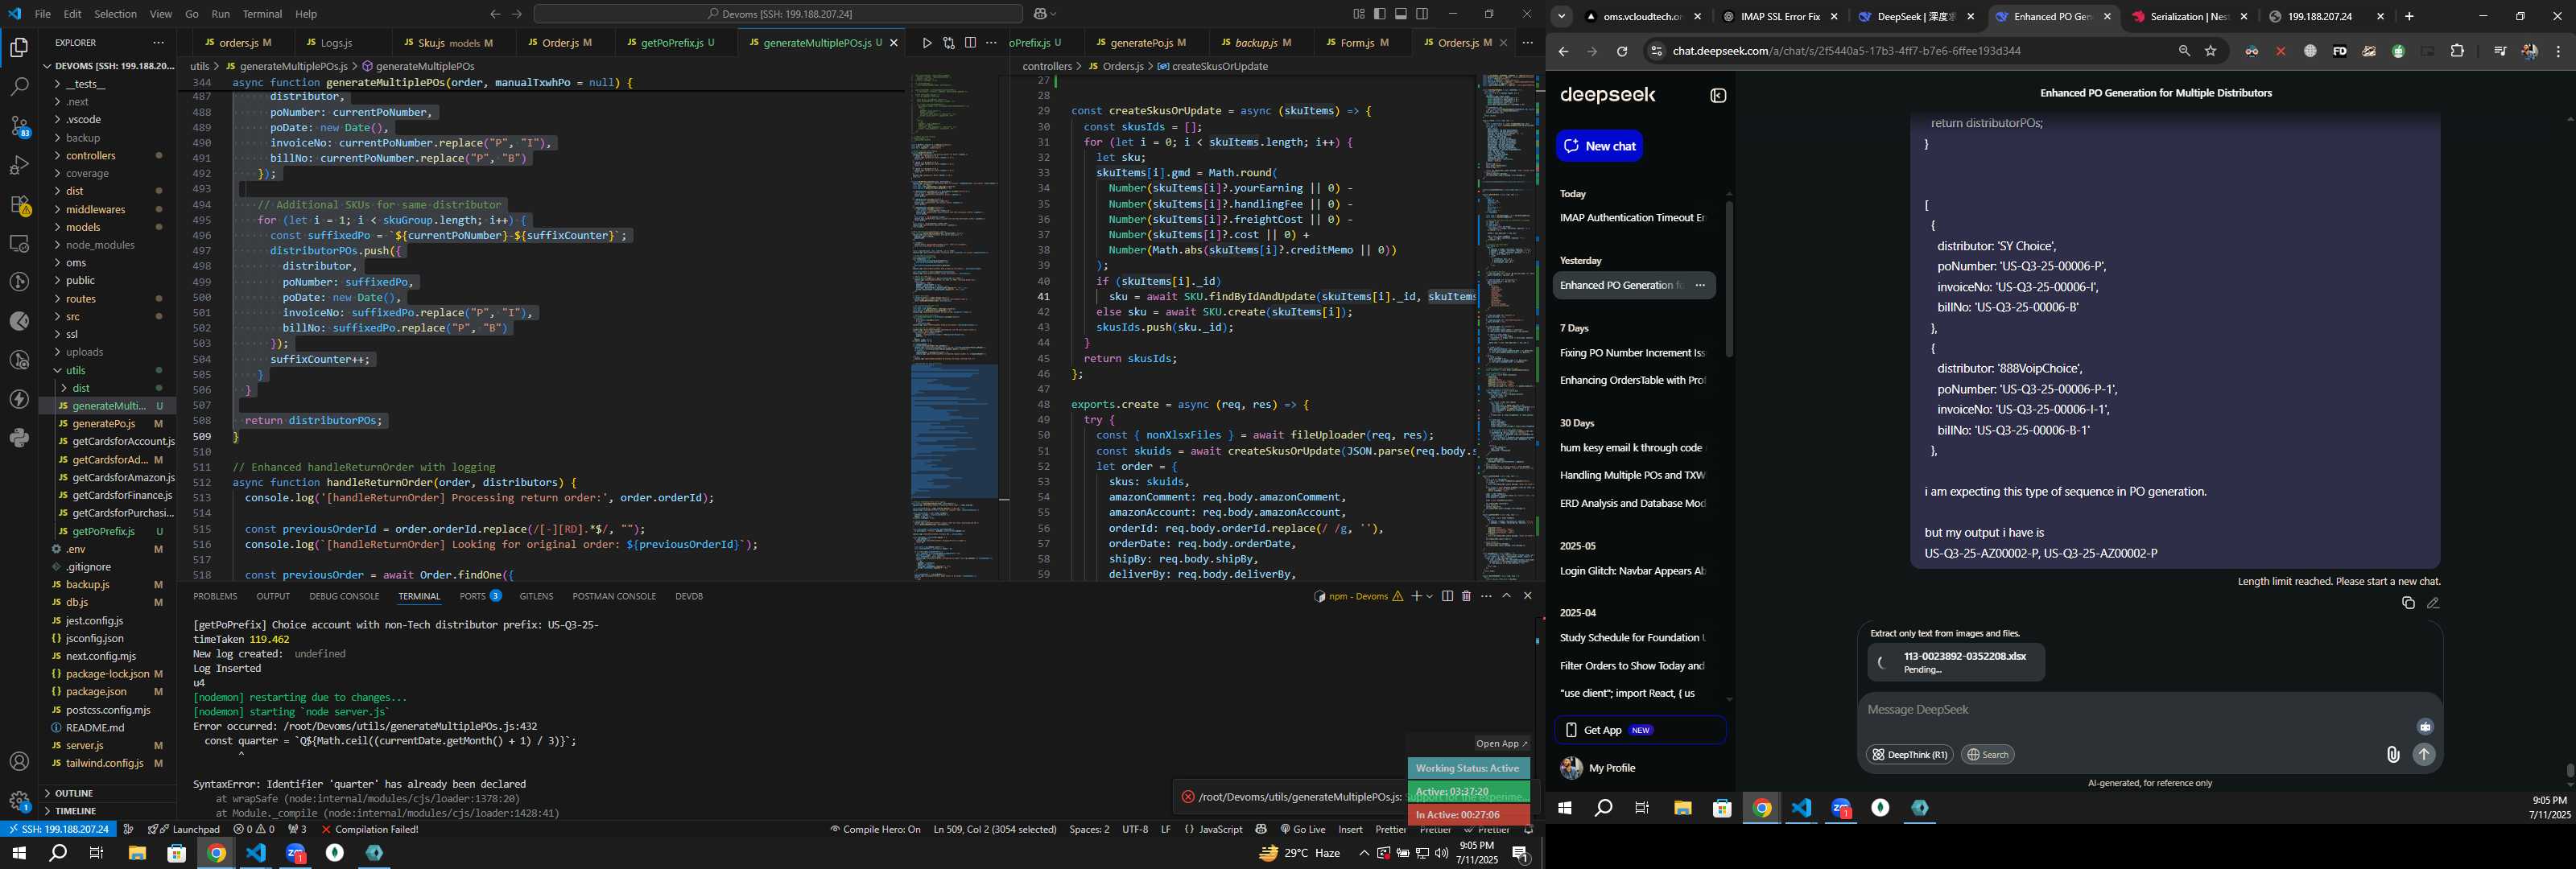This screenshot has height=869, width=2576.
Task: Toggle Compile Hero: On in status bar
Action: pos(875,830)
